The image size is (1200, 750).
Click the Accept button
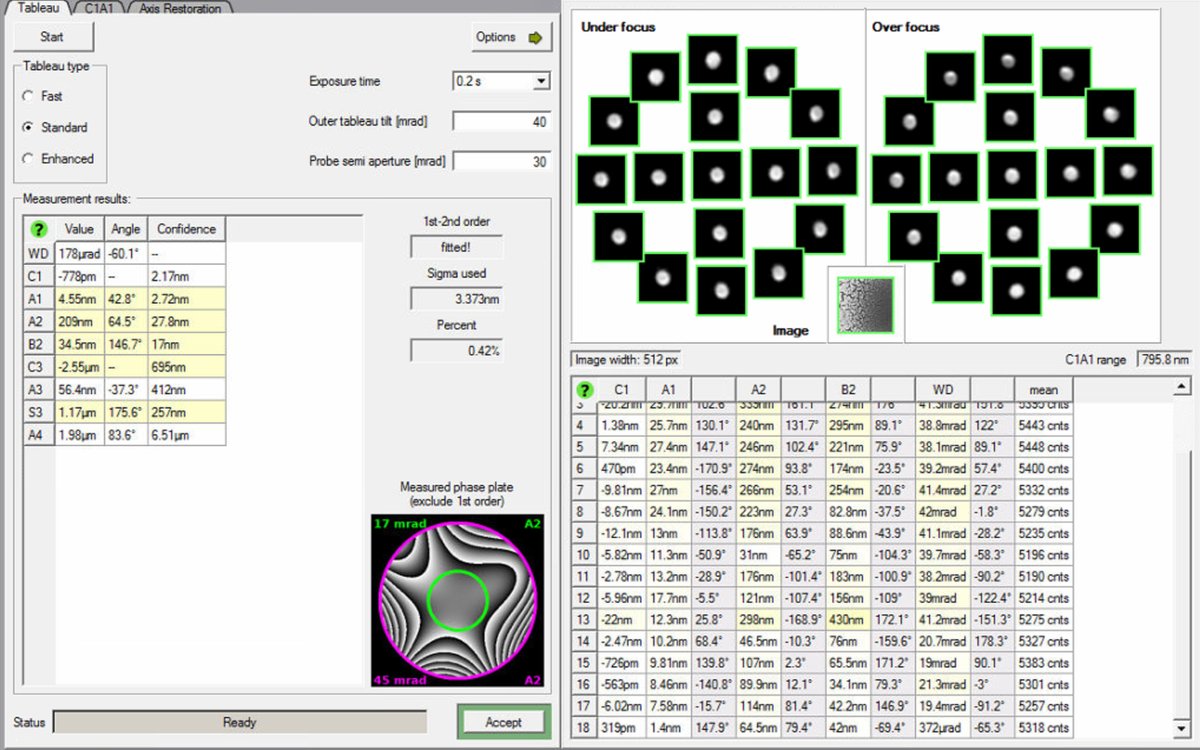click(x=503, y=722)
